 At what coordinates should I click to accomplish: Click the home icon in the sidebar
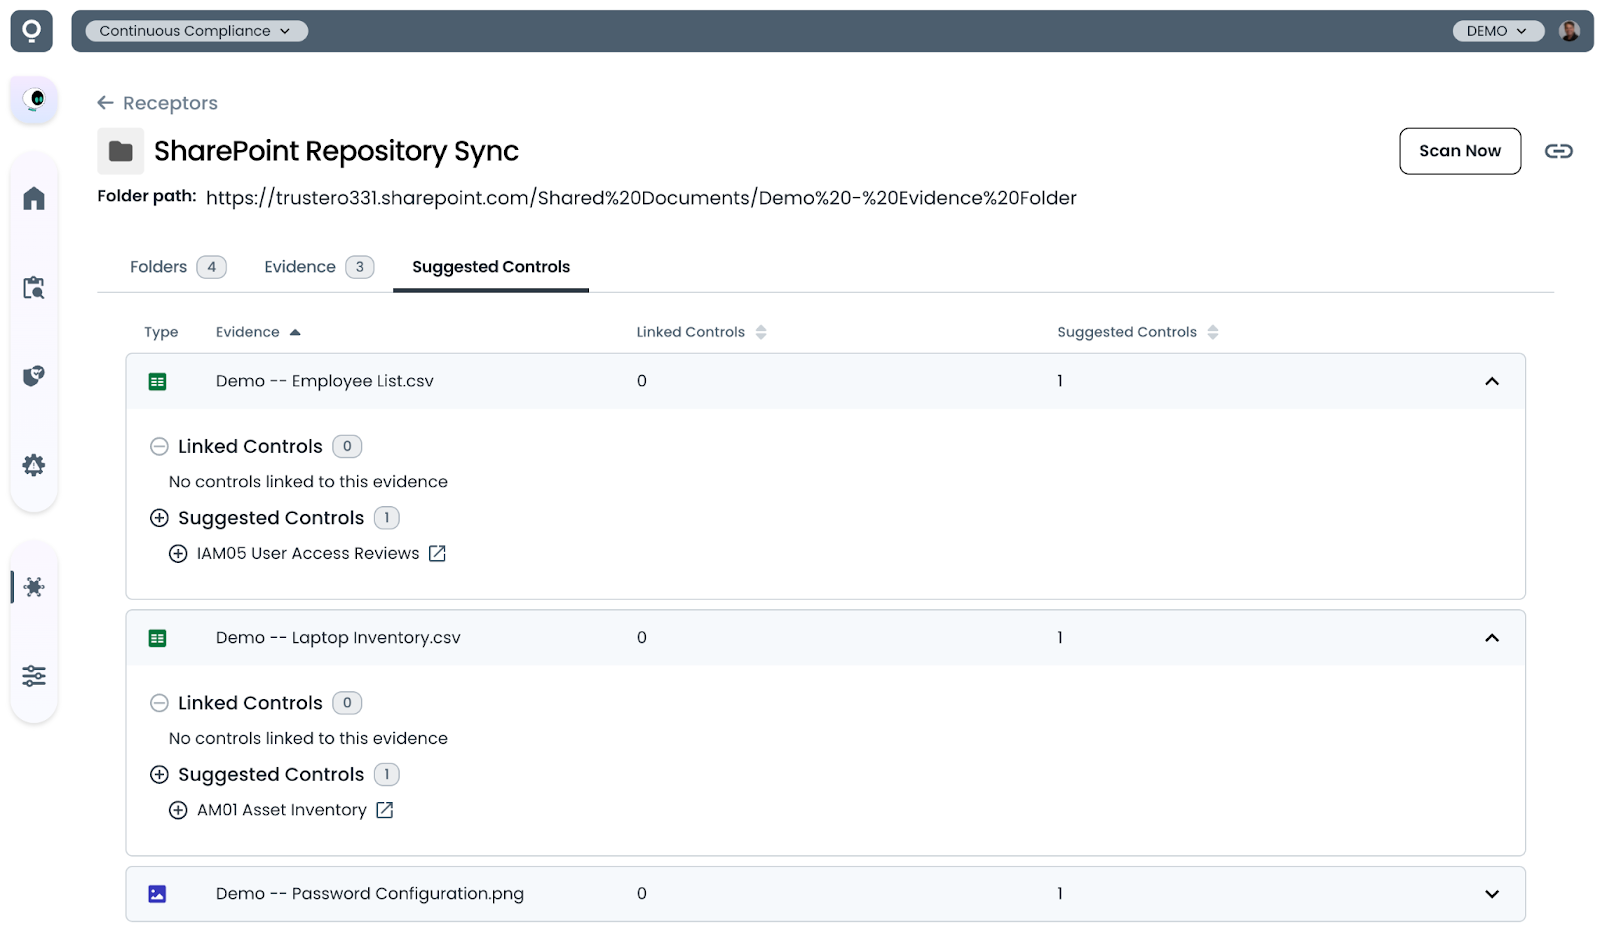pyautogui.click(x=34, y=199)
